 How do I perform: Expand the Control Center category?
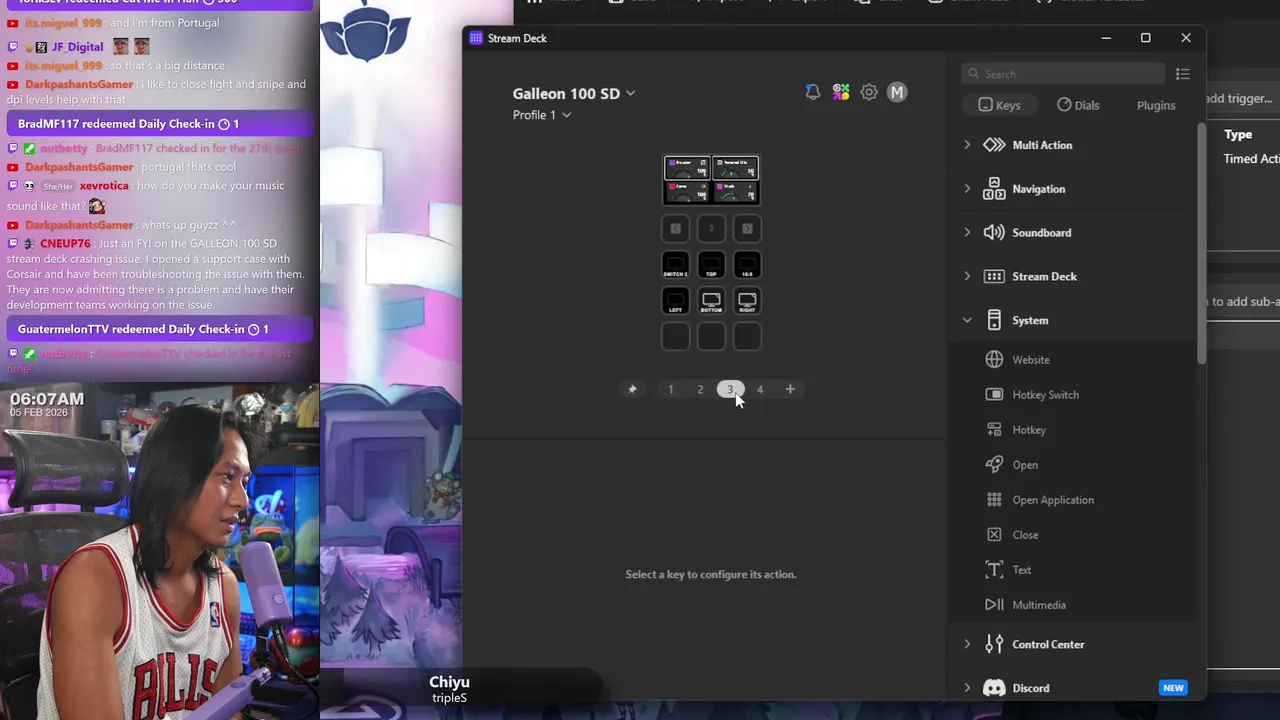tap(967, 645)
